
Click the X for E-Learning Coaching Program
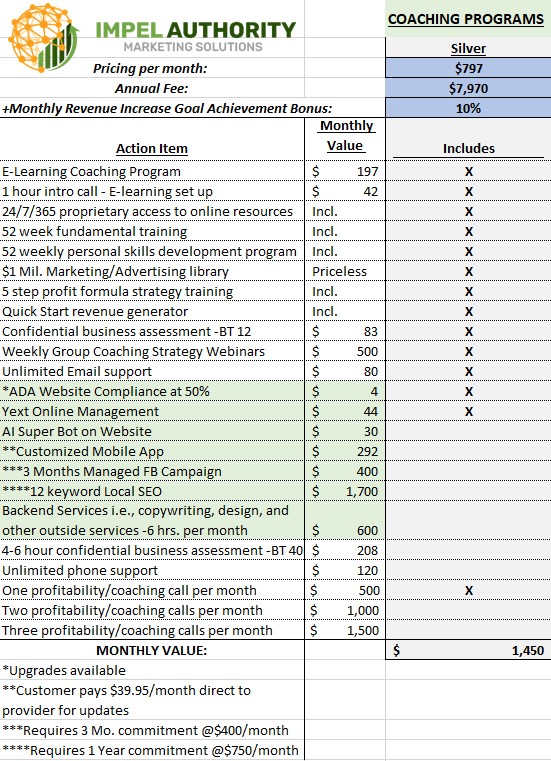pos(468,172)
